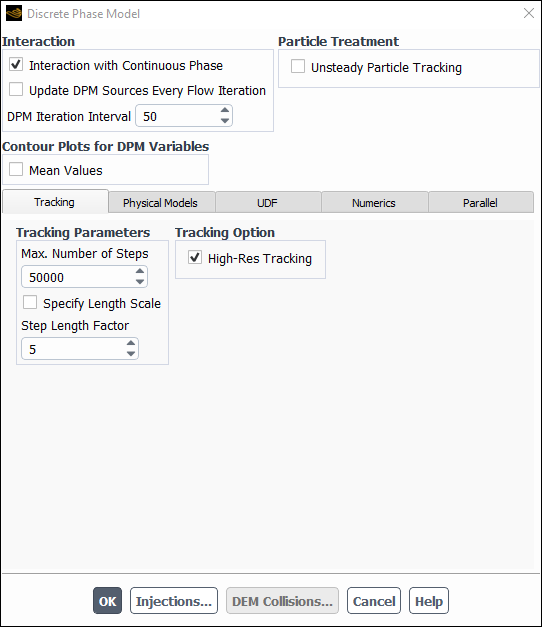Lower the Step Length Factor with down arrow

(131, 353)
